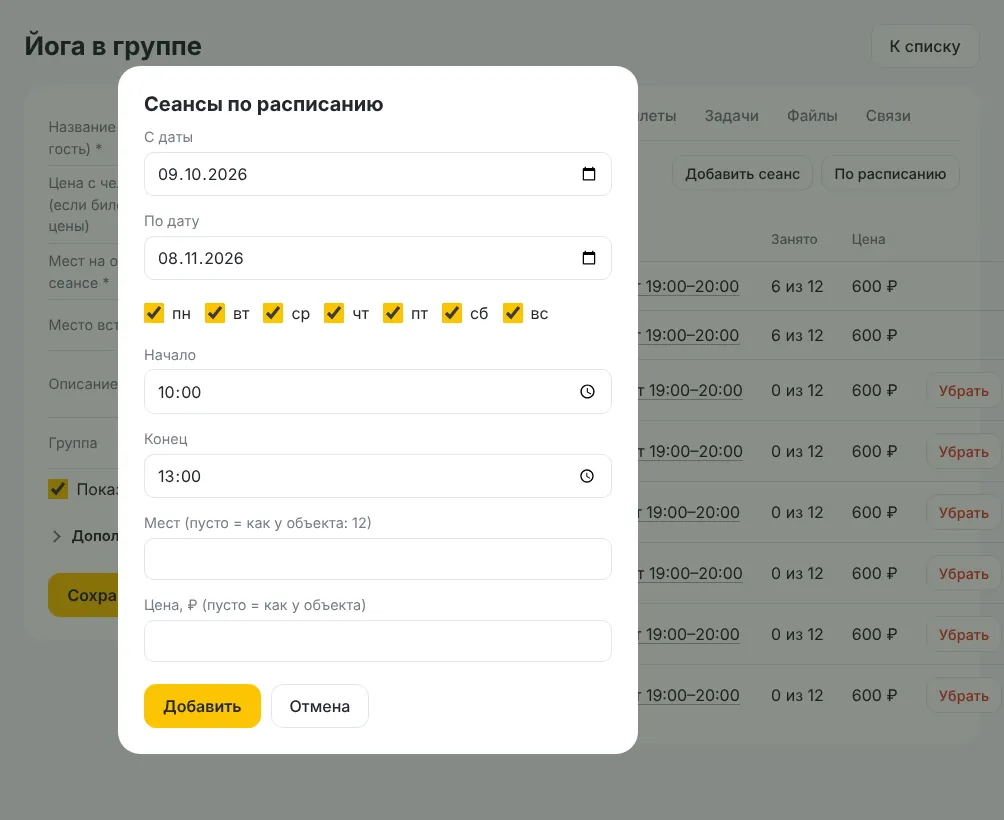Uncheck the "пн" weekday checkbox
Screen dimensions: 1004x820
tap(154, 313)
